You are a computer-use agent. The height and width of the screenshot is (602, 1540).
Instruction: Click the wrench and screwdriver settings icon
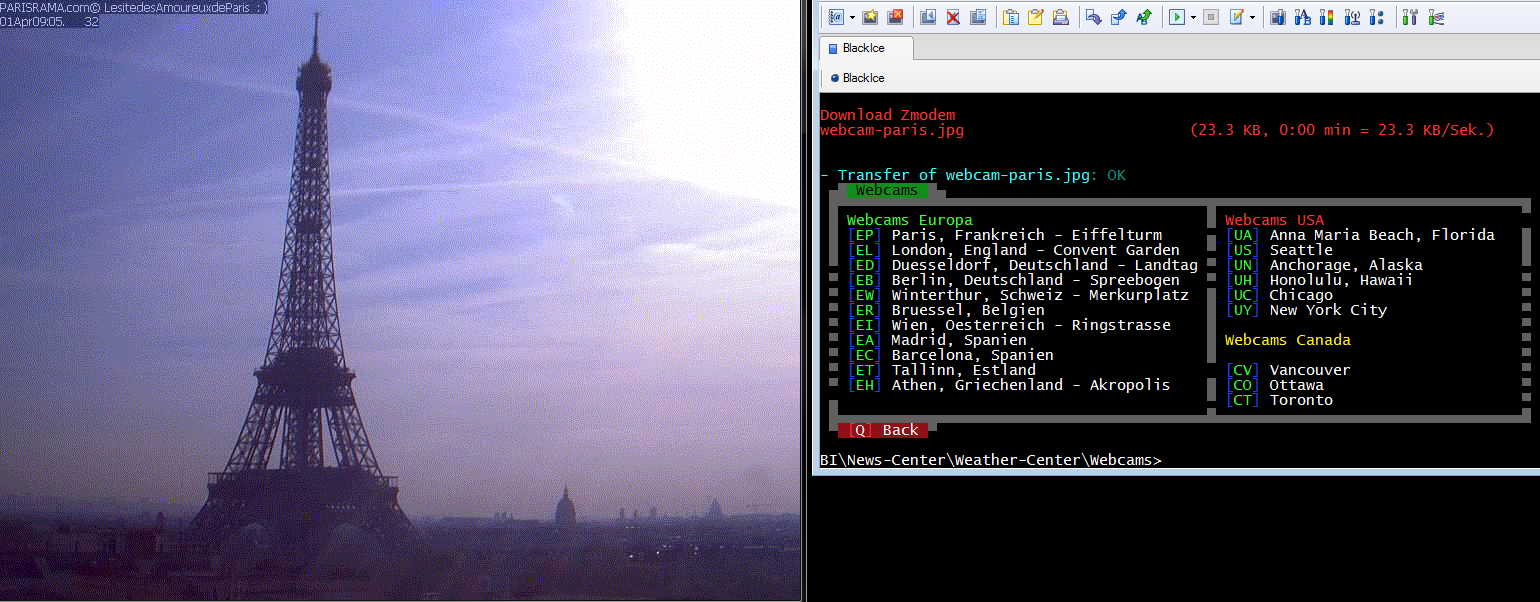tap(1411, 17)
